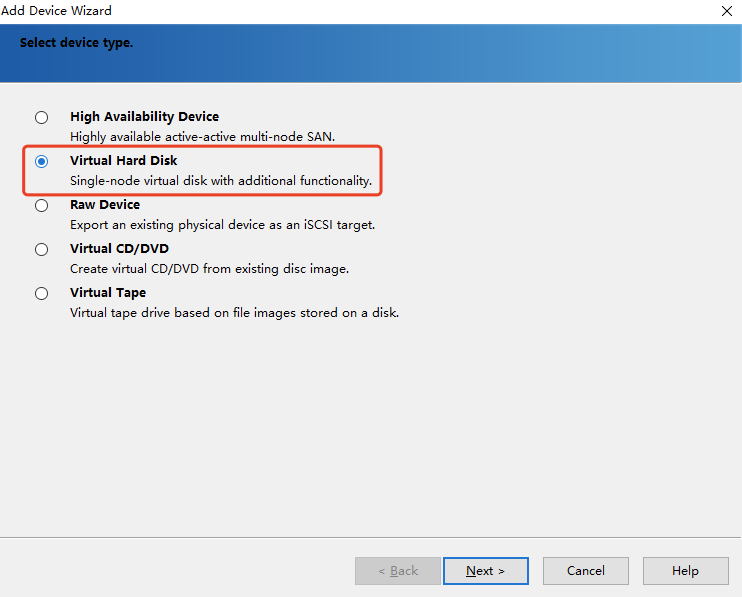Click the Raw Device label text
The height and width of the screenshot is (597, 742).
[105, 204]
